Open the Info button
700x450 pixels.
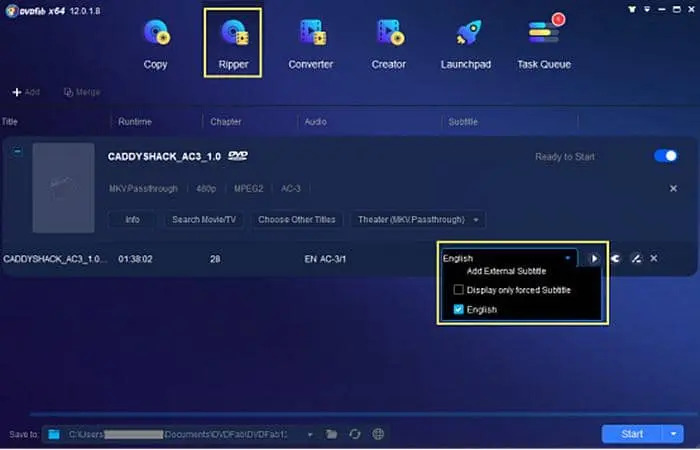click(132, 220)
